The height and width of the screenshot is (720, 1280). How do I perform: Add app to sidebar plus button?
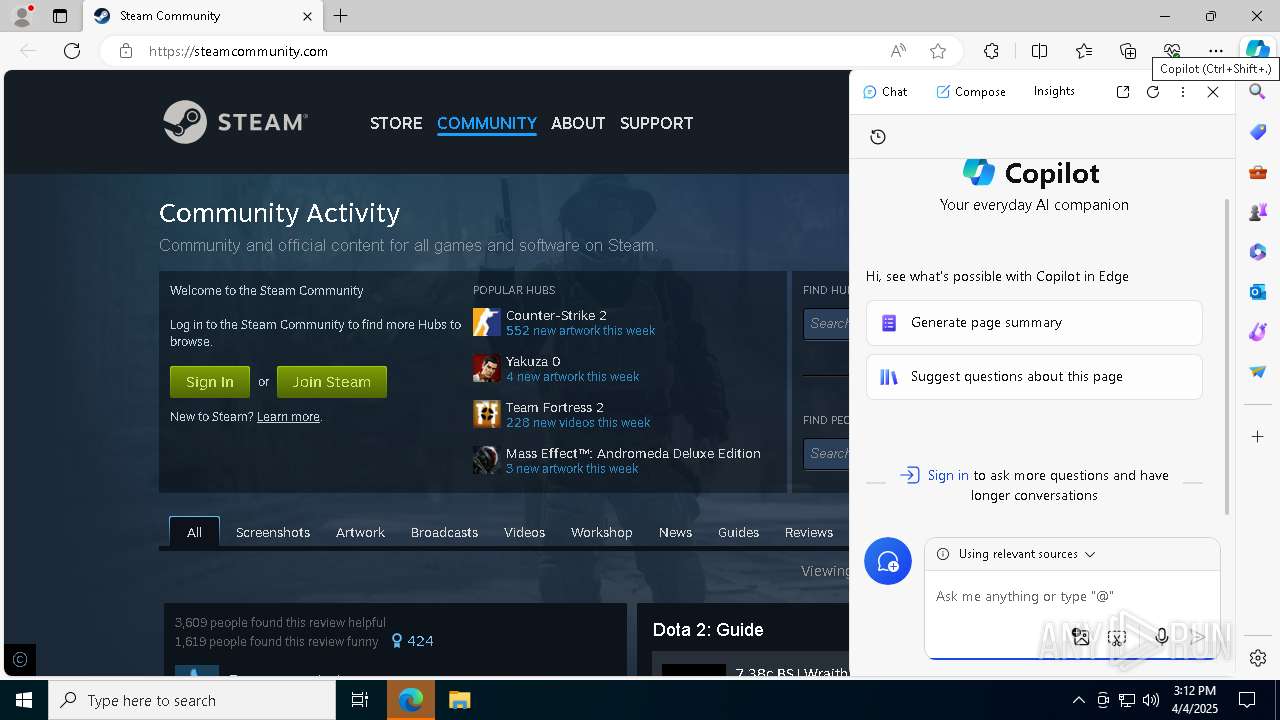click(x=1258, y=437)
